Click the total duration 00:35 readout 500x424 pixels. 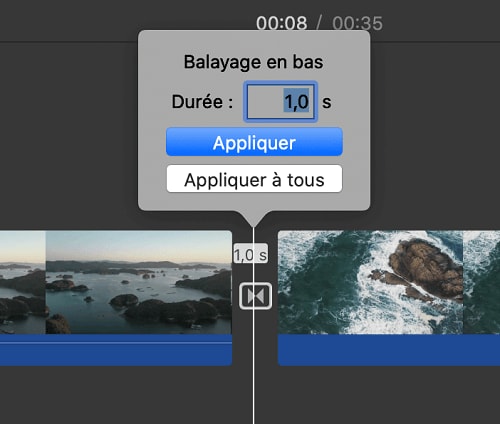357,23
